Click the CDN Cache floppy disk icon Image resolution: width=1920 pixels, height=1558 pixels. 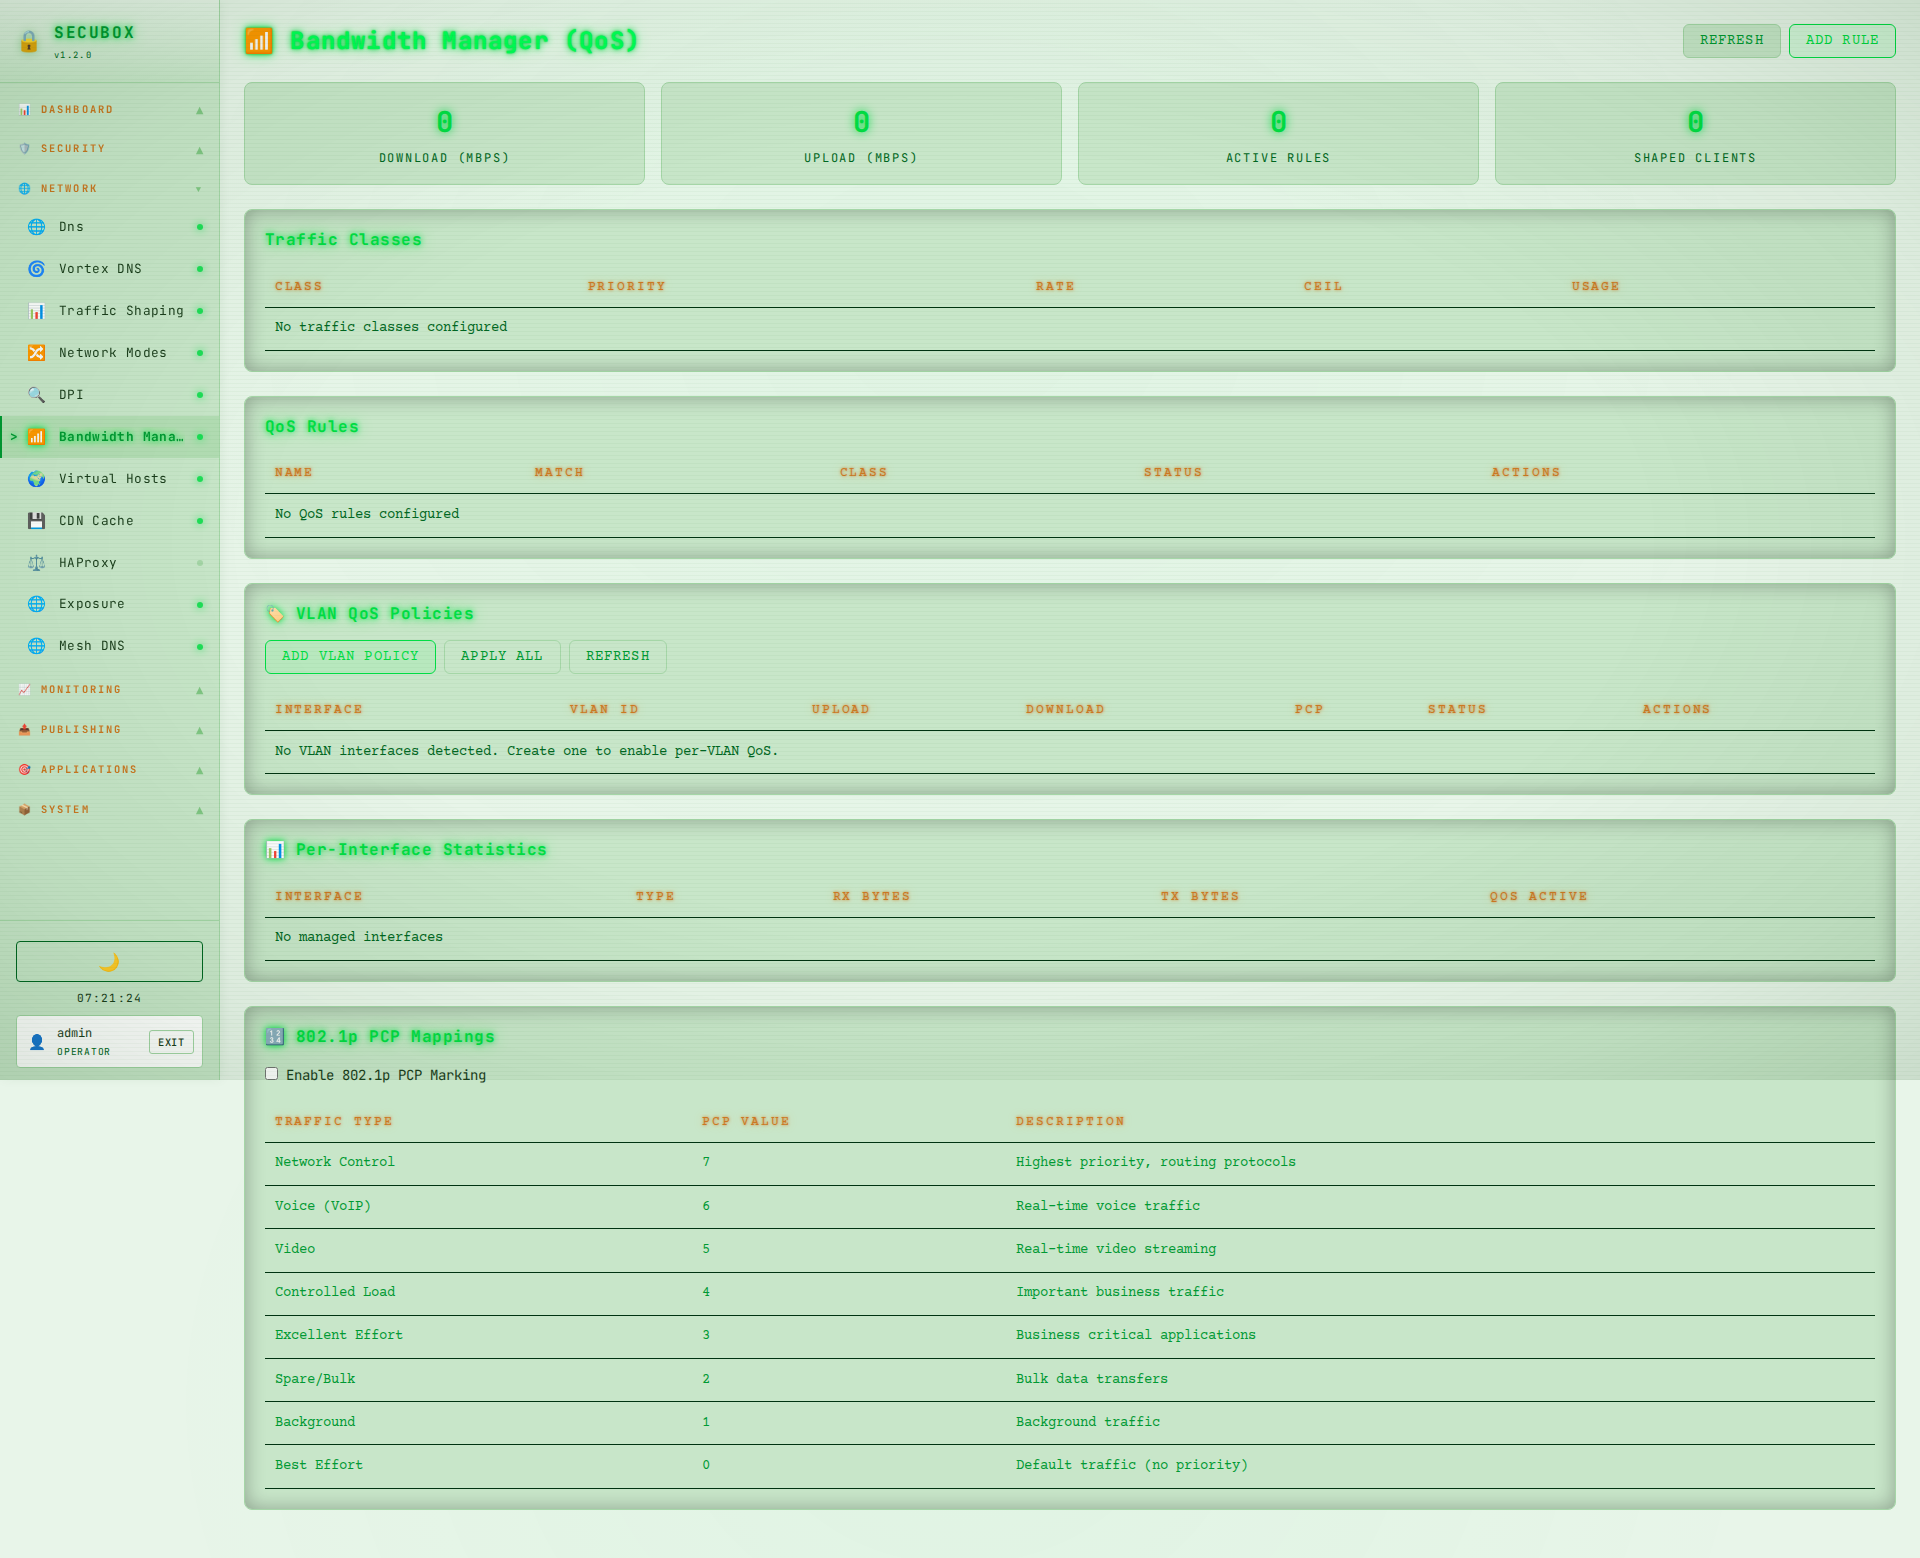tap(37, 521)
